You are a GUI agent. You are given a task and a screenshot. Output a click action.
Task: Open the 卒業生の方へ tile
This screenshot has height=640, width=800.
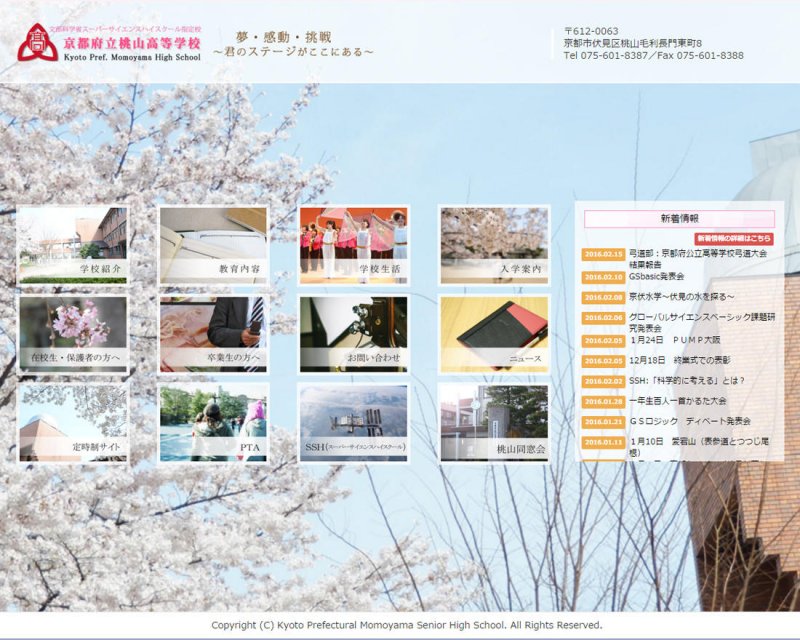pyautogui.click(x=213, y=334)
